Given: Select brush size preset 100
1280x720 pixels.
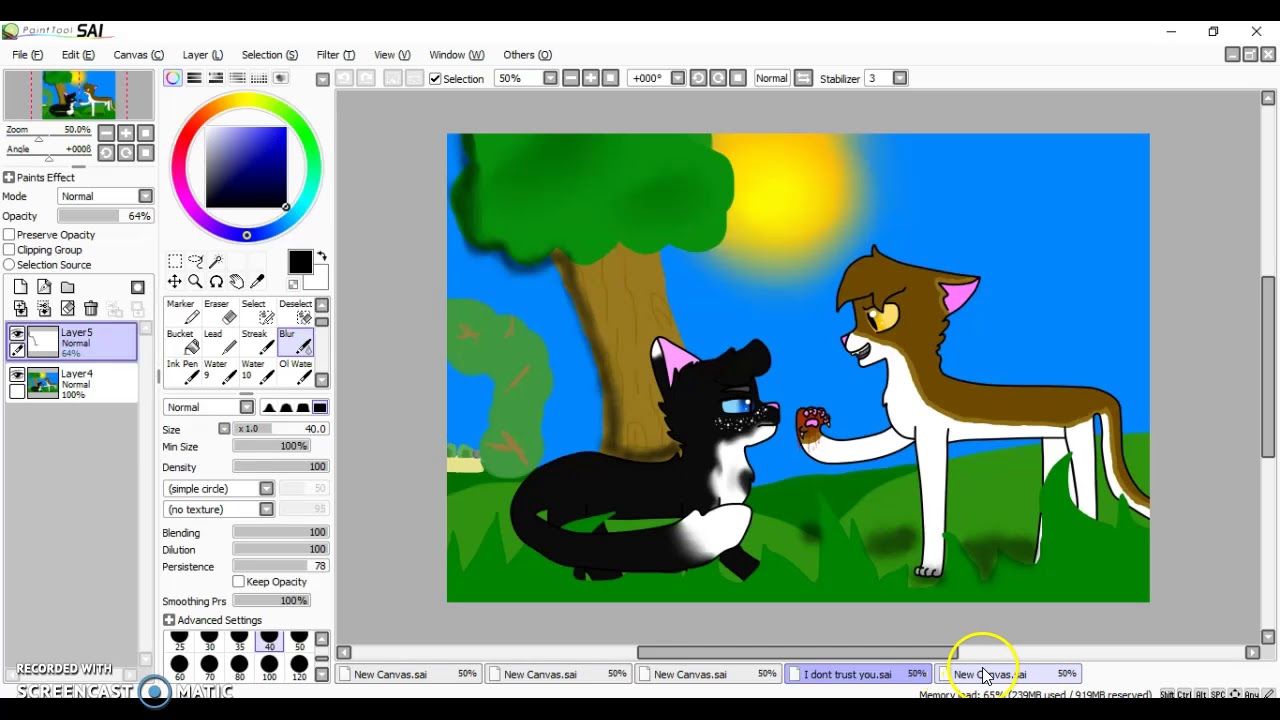Looking at the screenshot, I should 269,669.
